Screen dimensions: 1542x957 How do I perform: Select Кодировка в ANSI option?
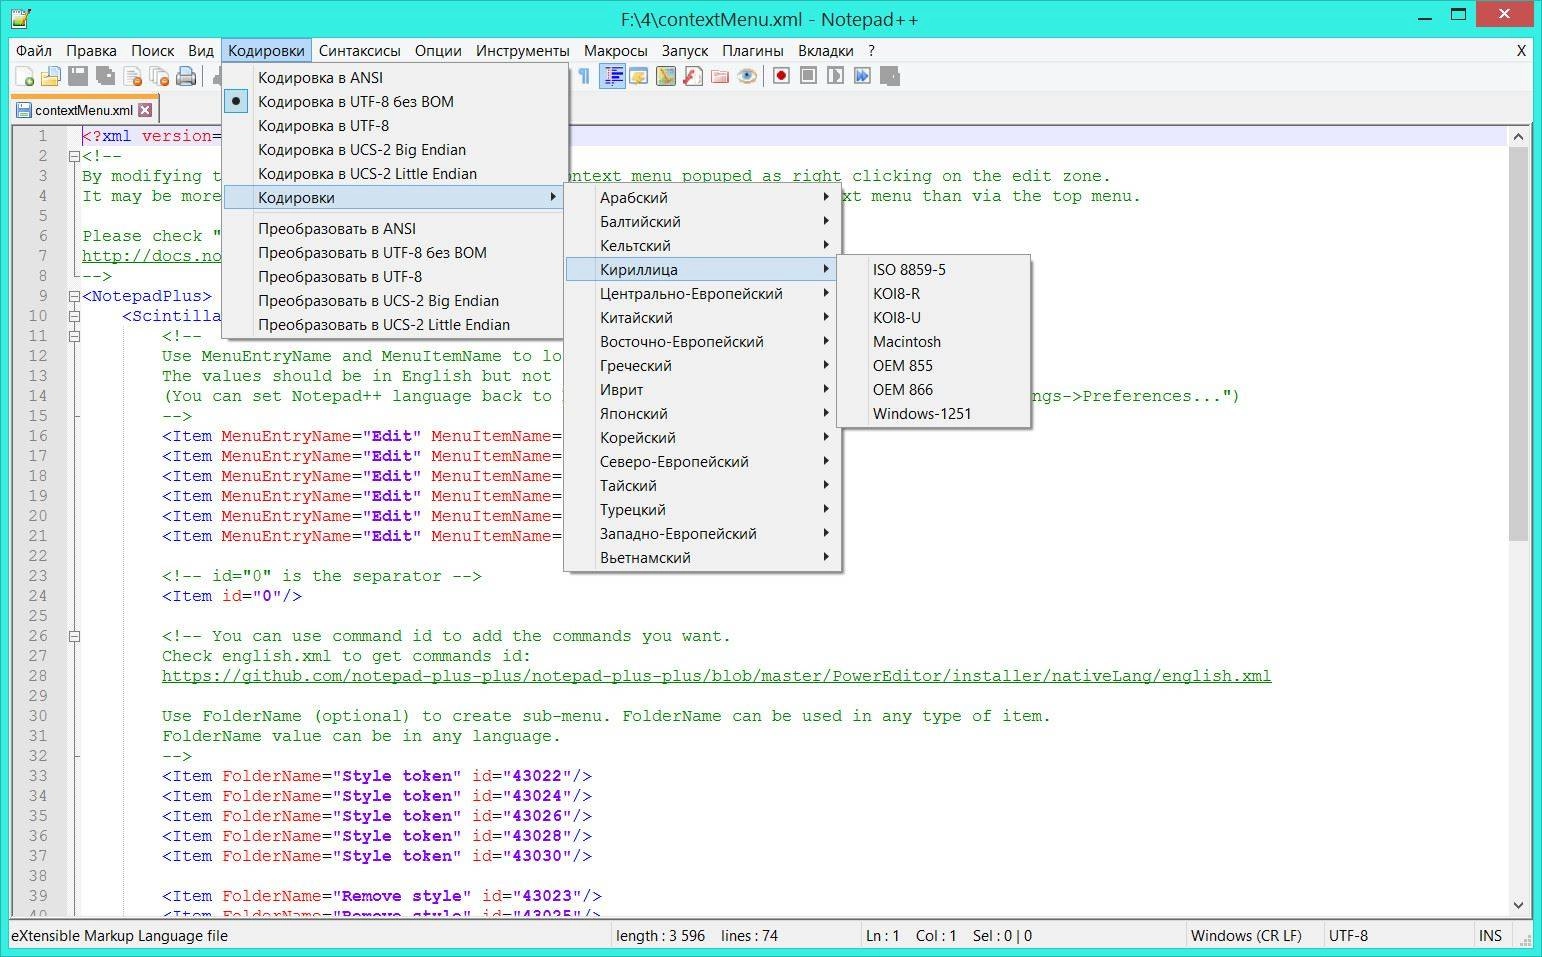pyautogui.click(x=394, y=77)
